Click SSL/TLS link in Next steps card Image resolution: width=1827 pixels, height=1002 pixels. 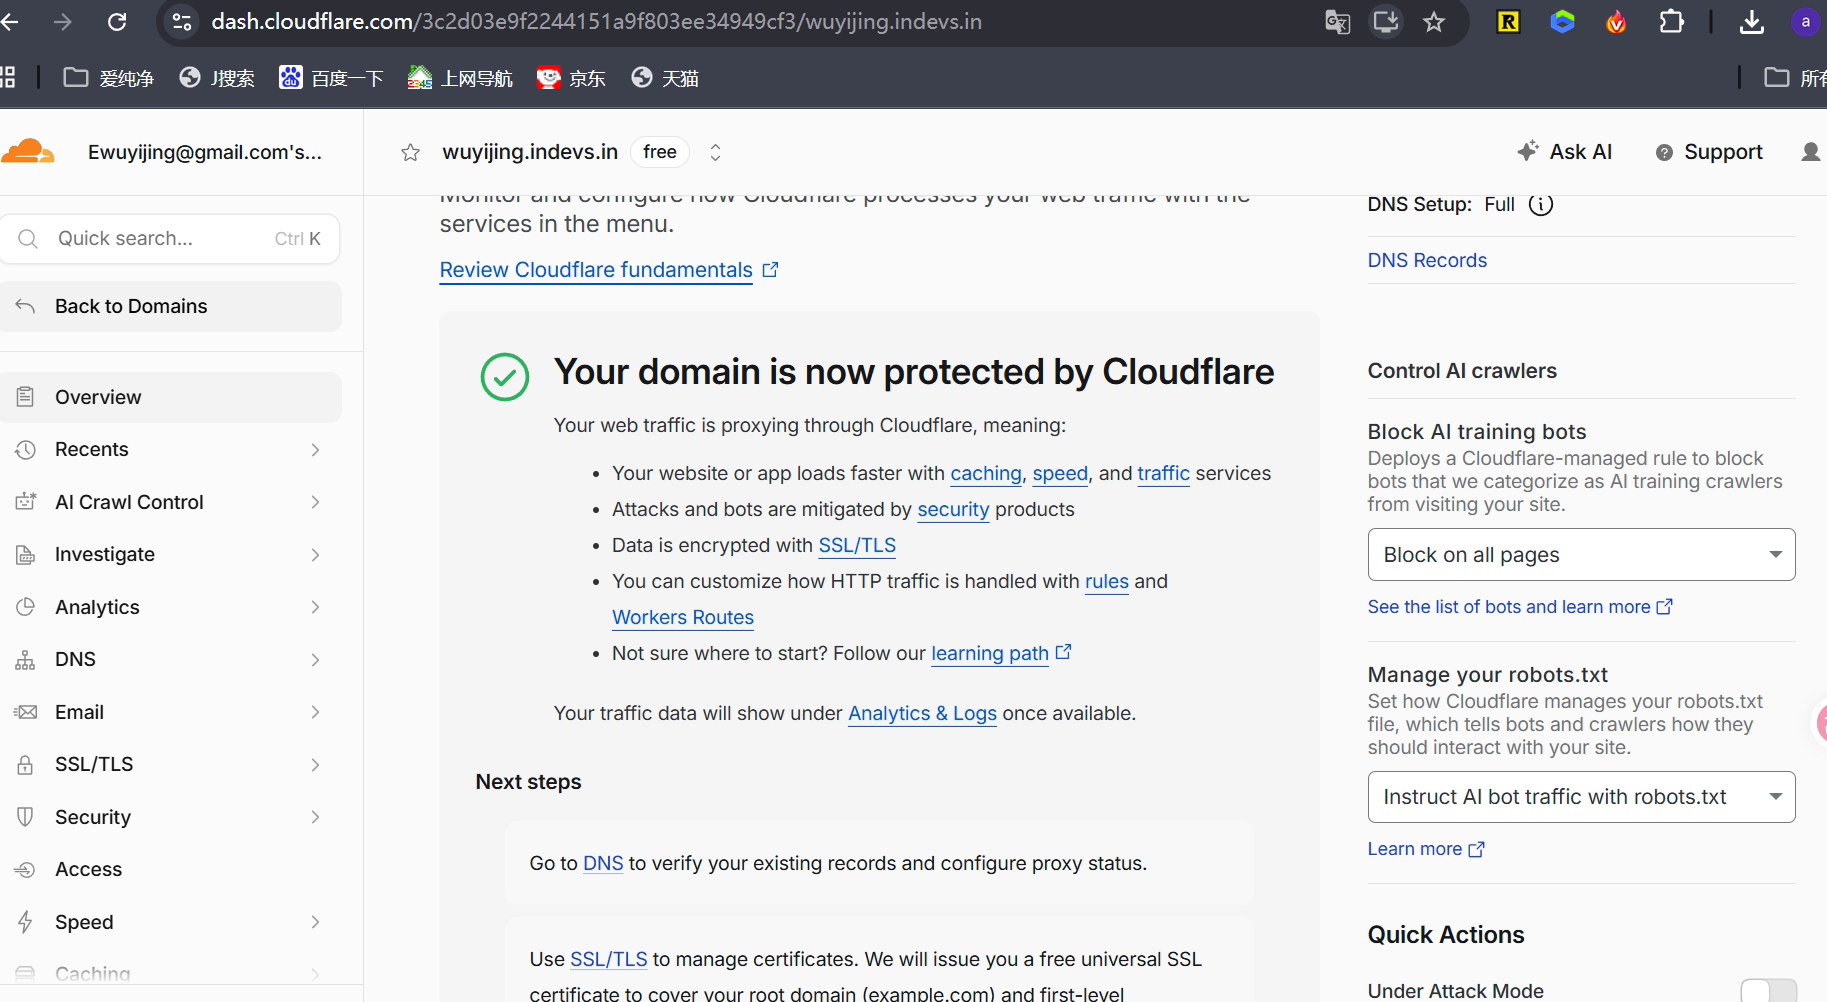coord(609,959)
